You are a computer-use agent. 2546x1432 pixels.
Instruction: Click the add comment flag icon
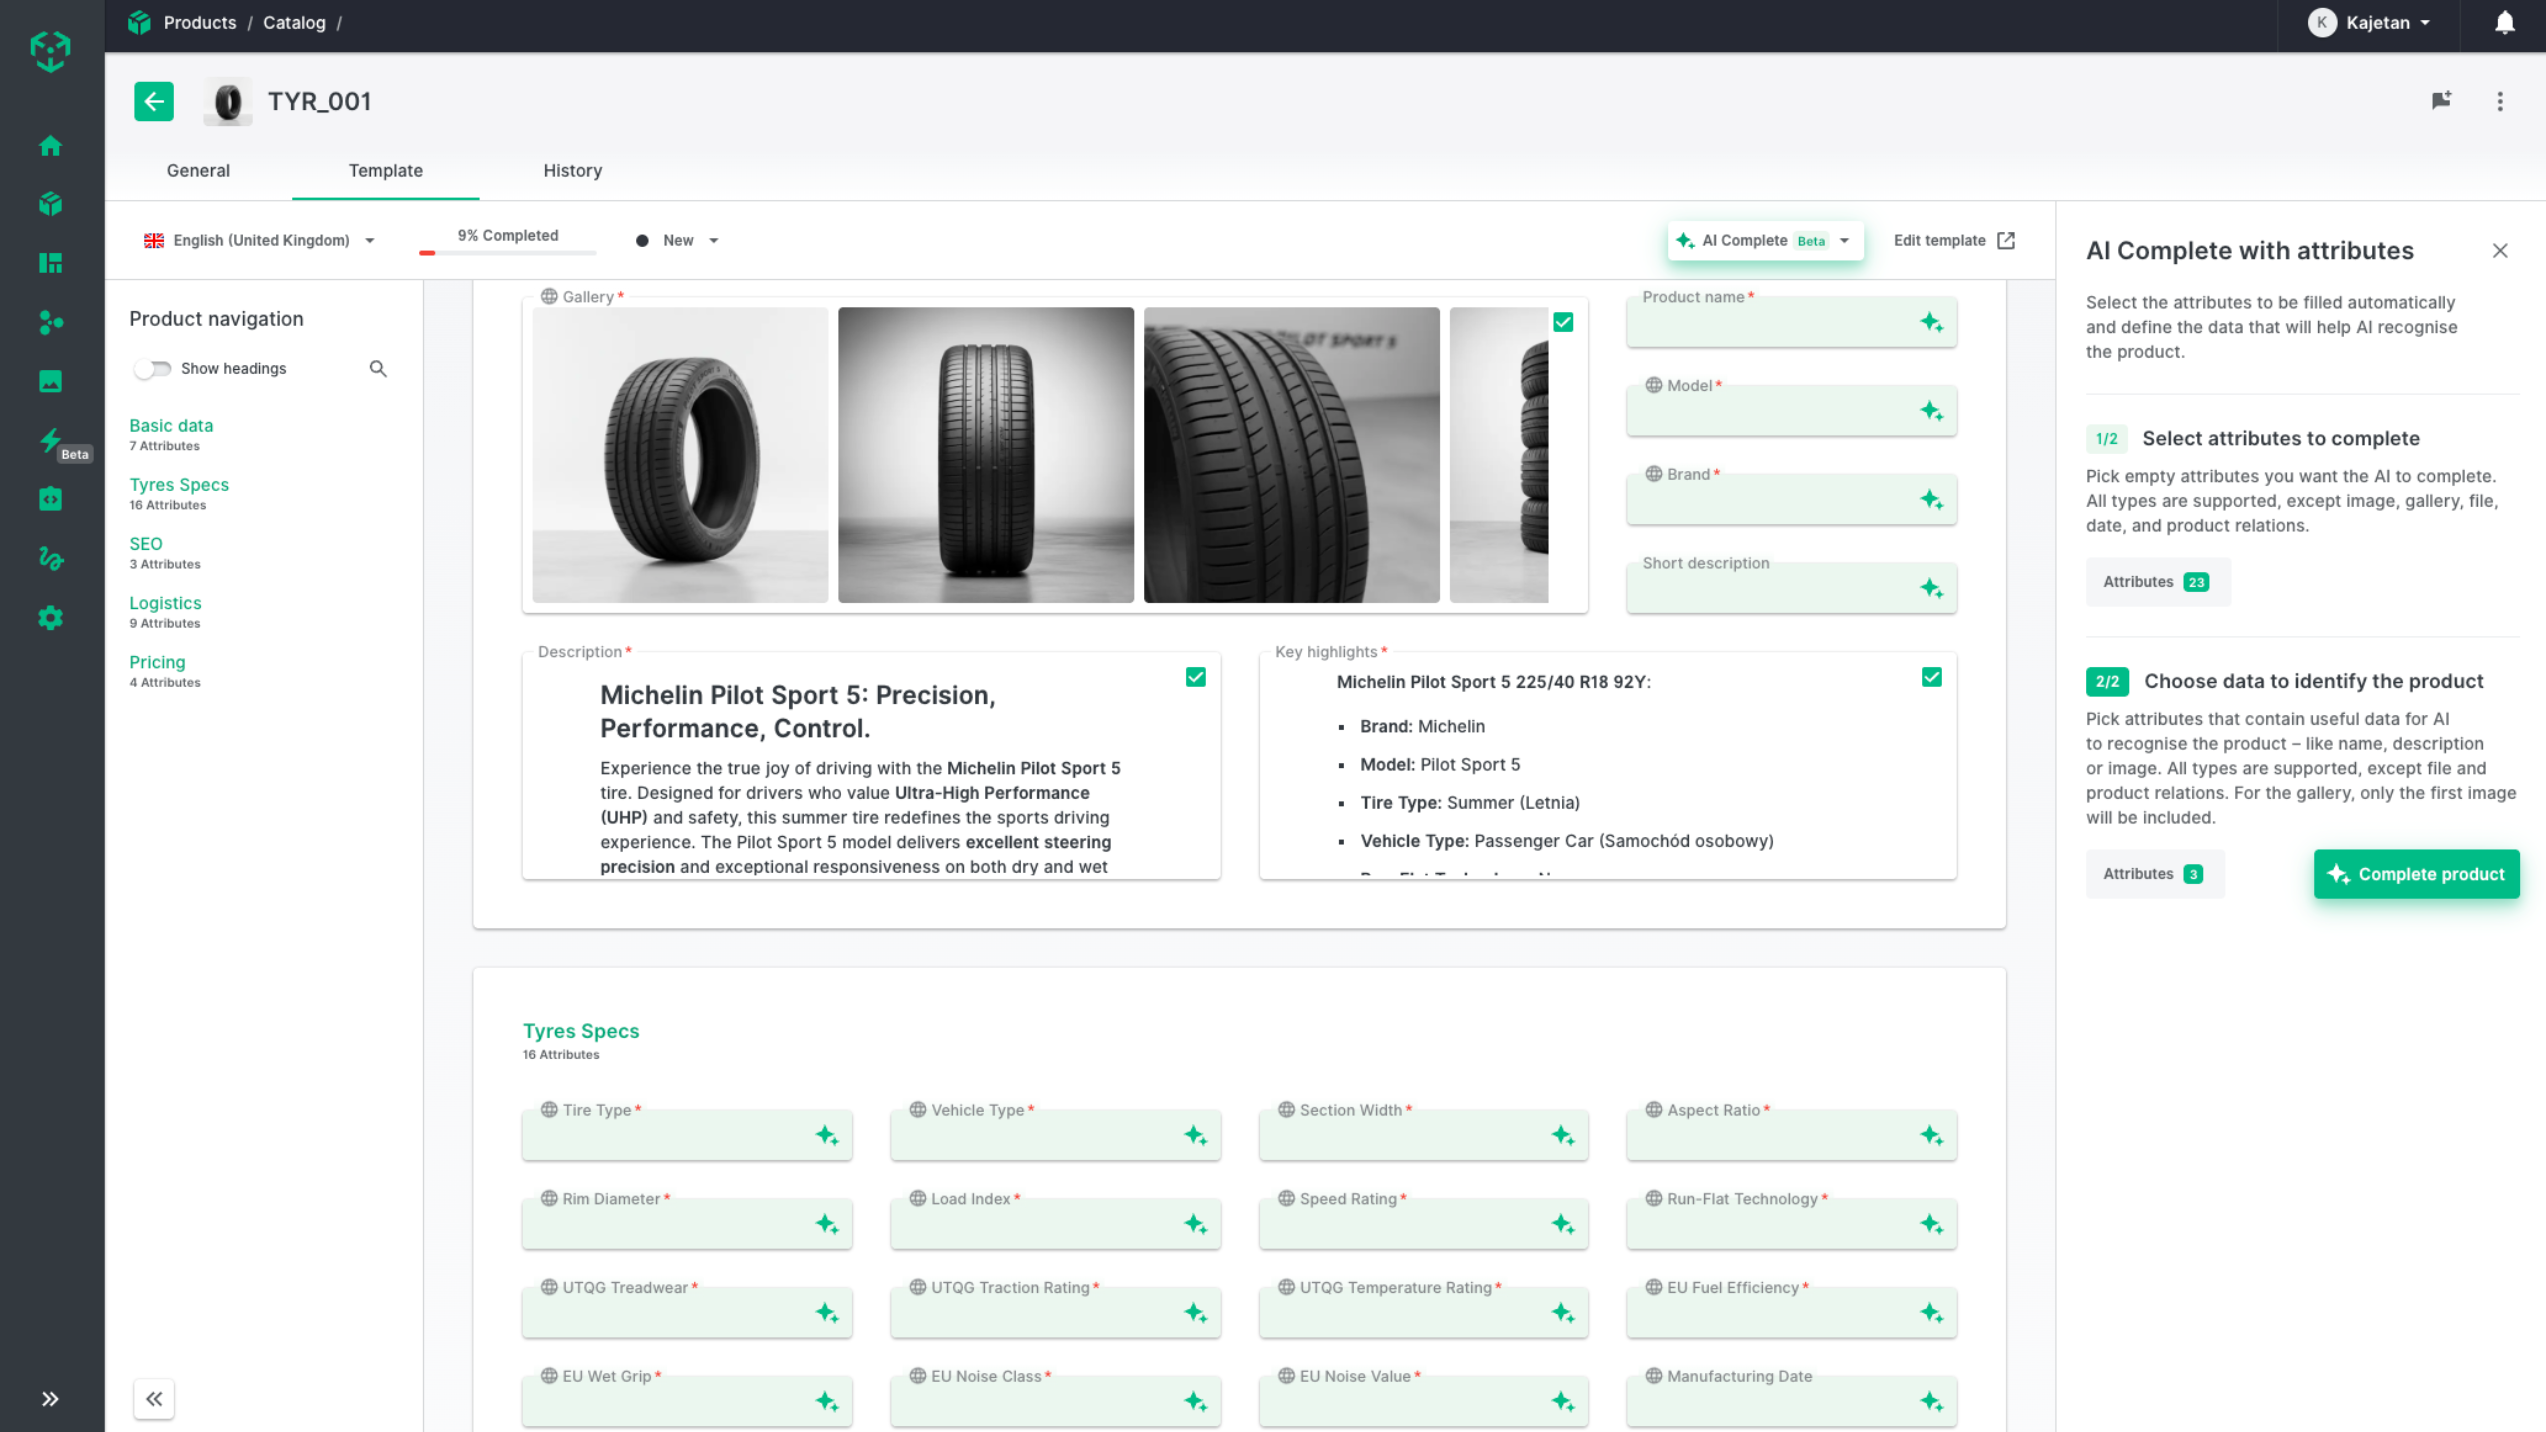coord(2441,101)
